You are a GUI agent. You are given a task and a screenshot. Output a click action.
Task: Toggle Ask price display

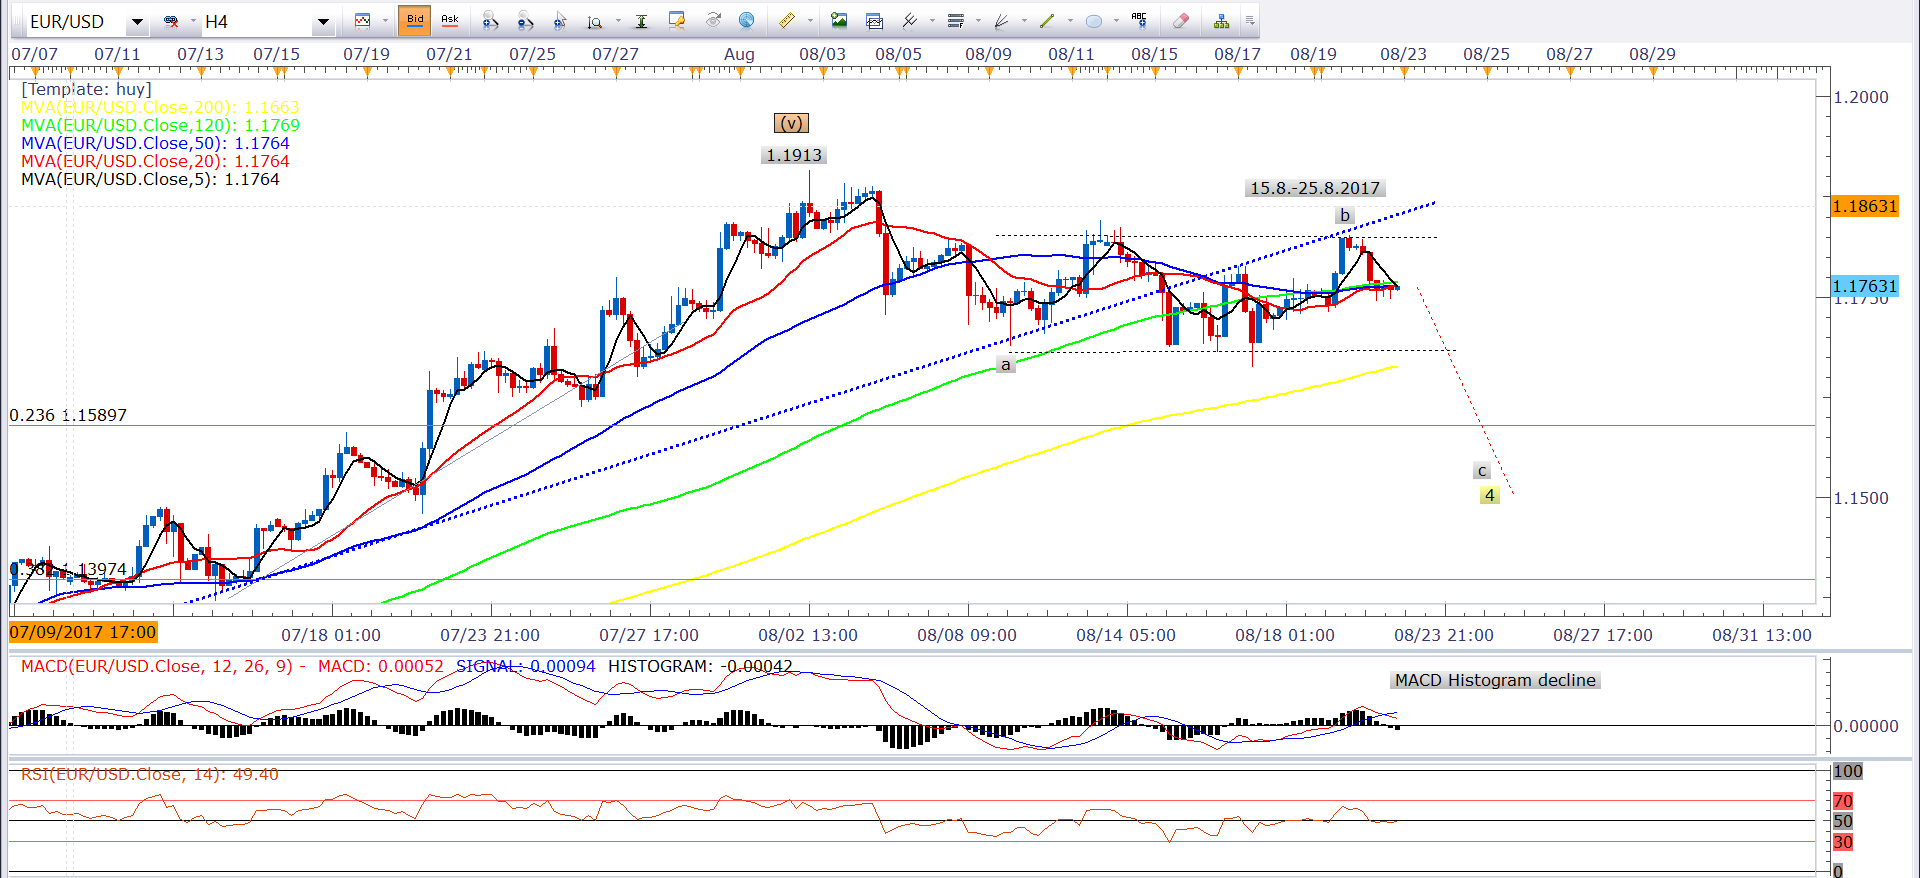(450, 20)
